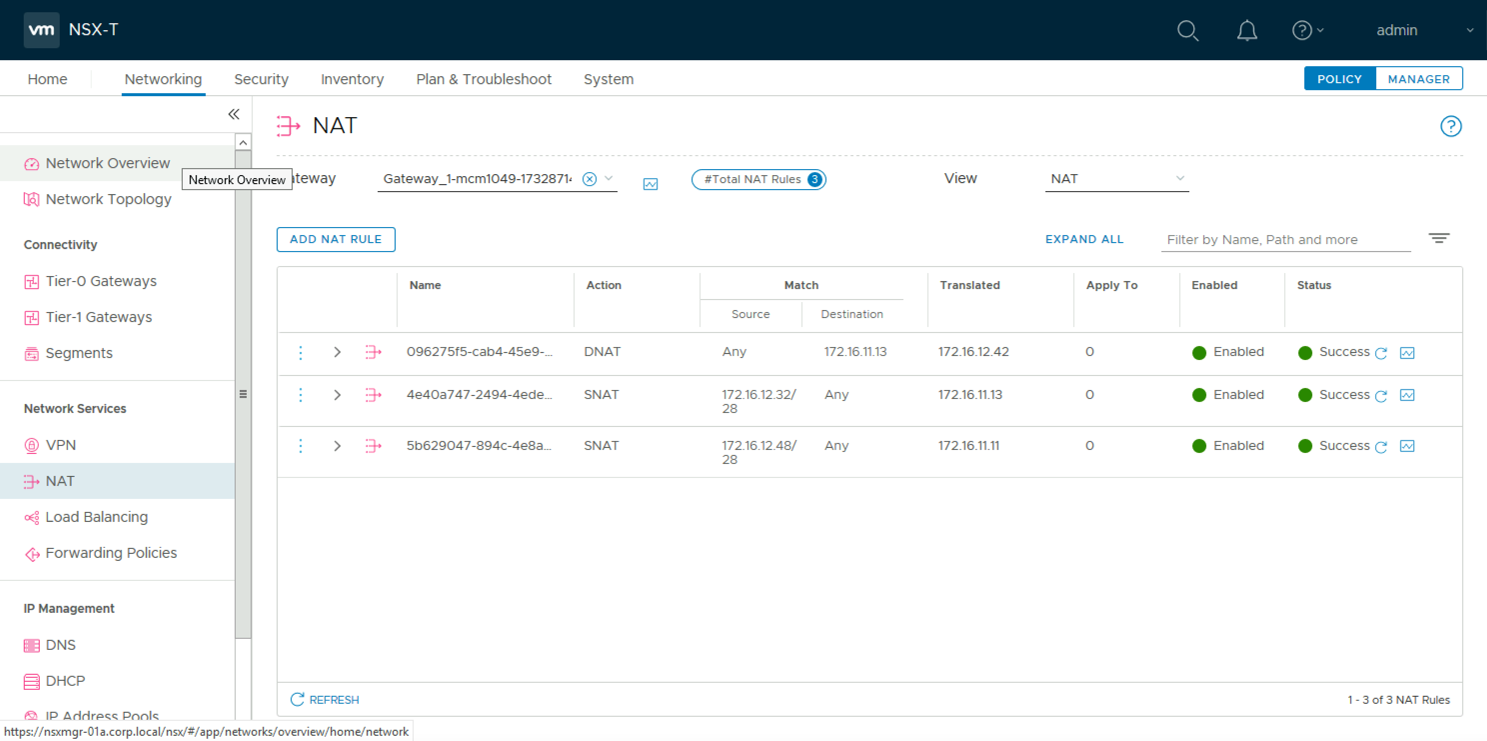Screen dimensions: 1487x741
Task: Expand the 096275f5 DNAT rule row
Action: click(337, 352)
